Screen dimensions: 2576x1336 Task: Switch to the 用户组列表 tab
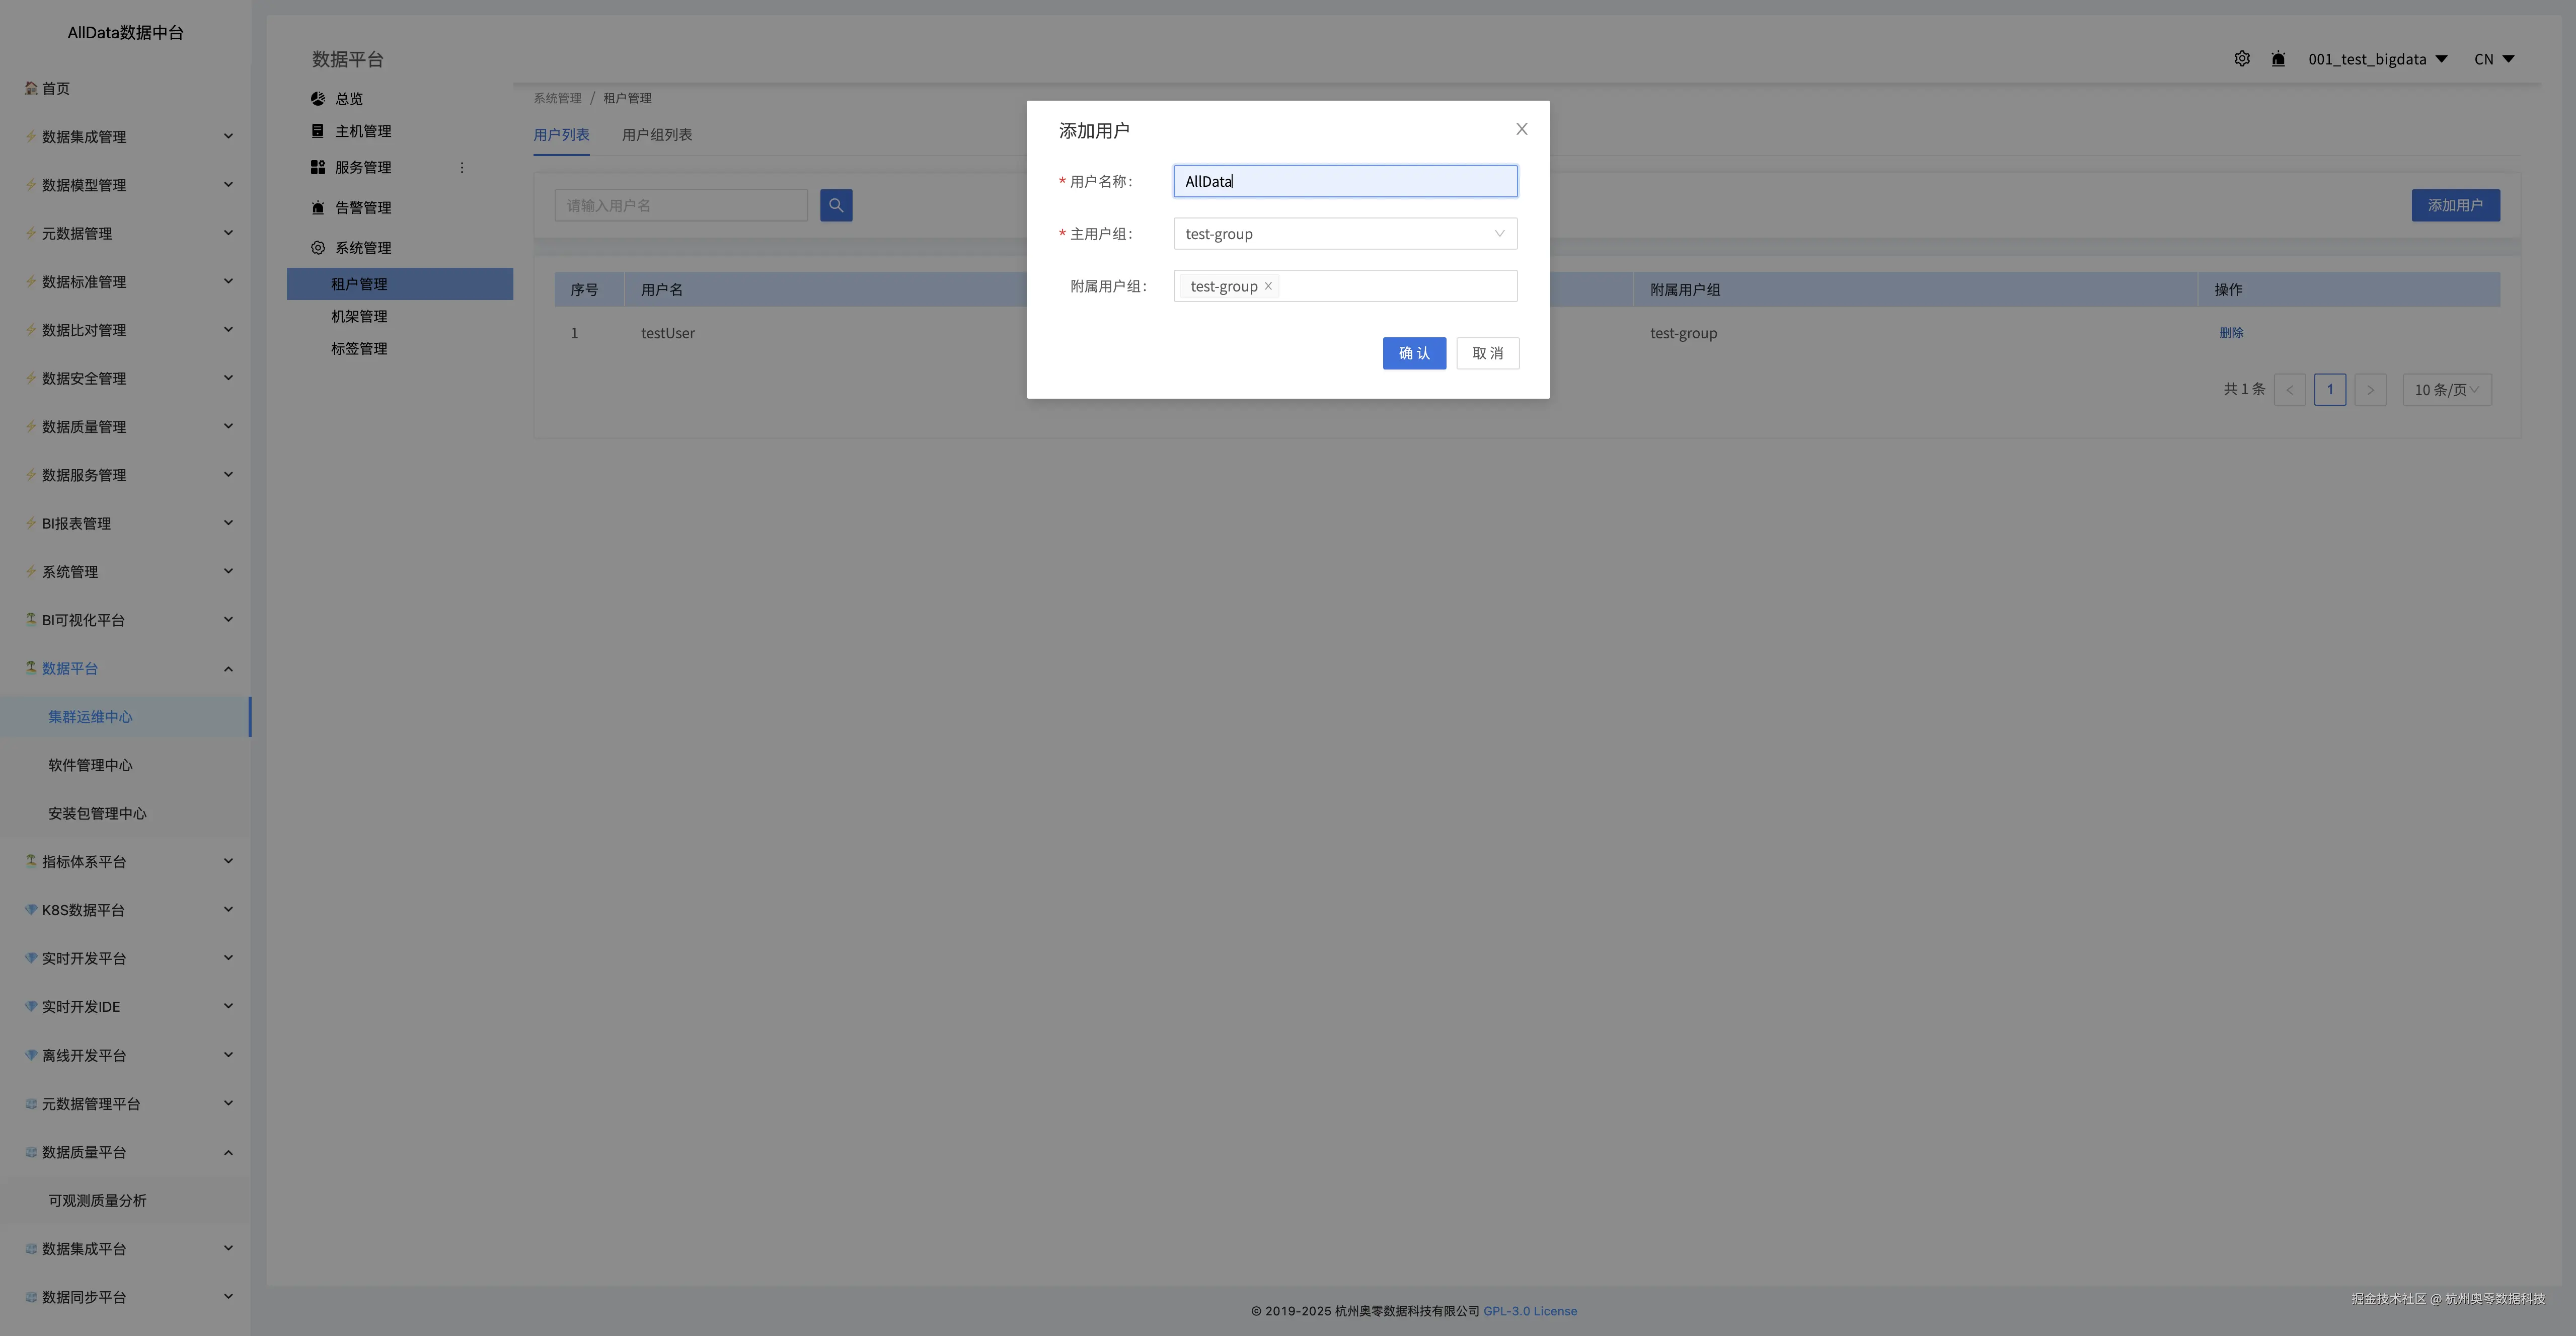(x=656, y=135)
